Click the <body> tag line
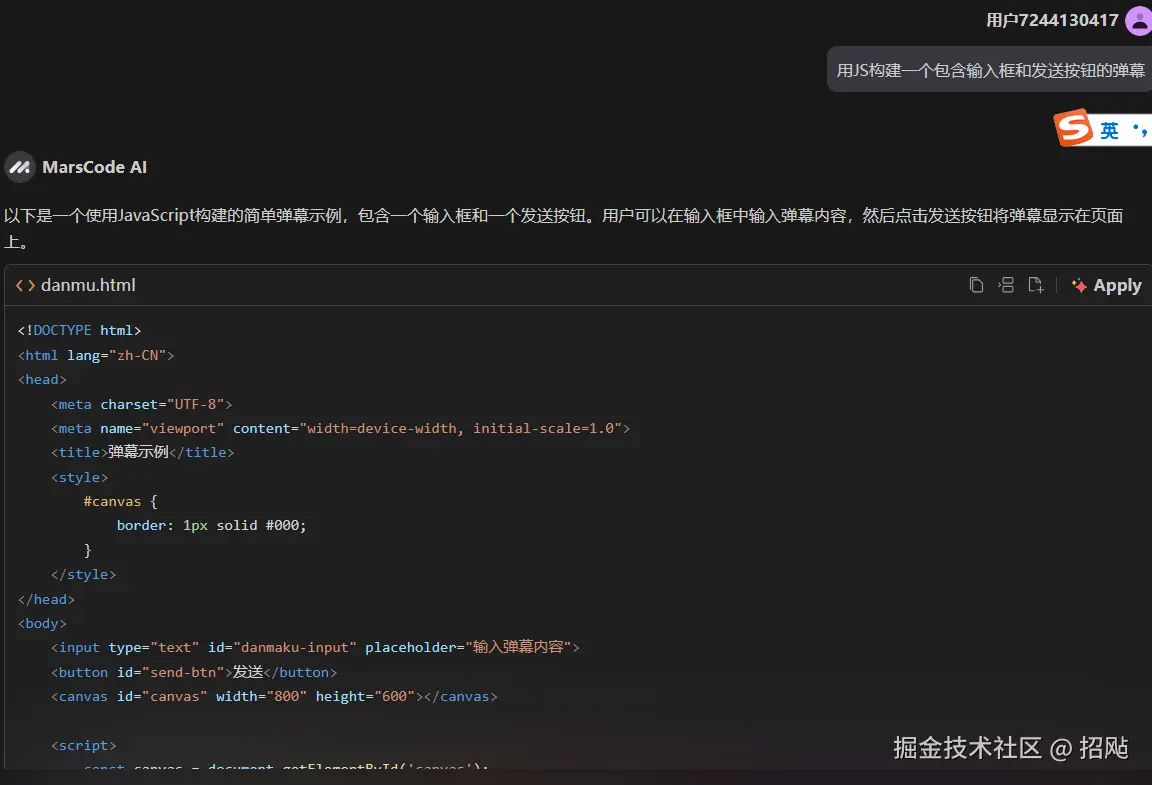Viewport: 1152px width, 785px height. click(42, 623)
